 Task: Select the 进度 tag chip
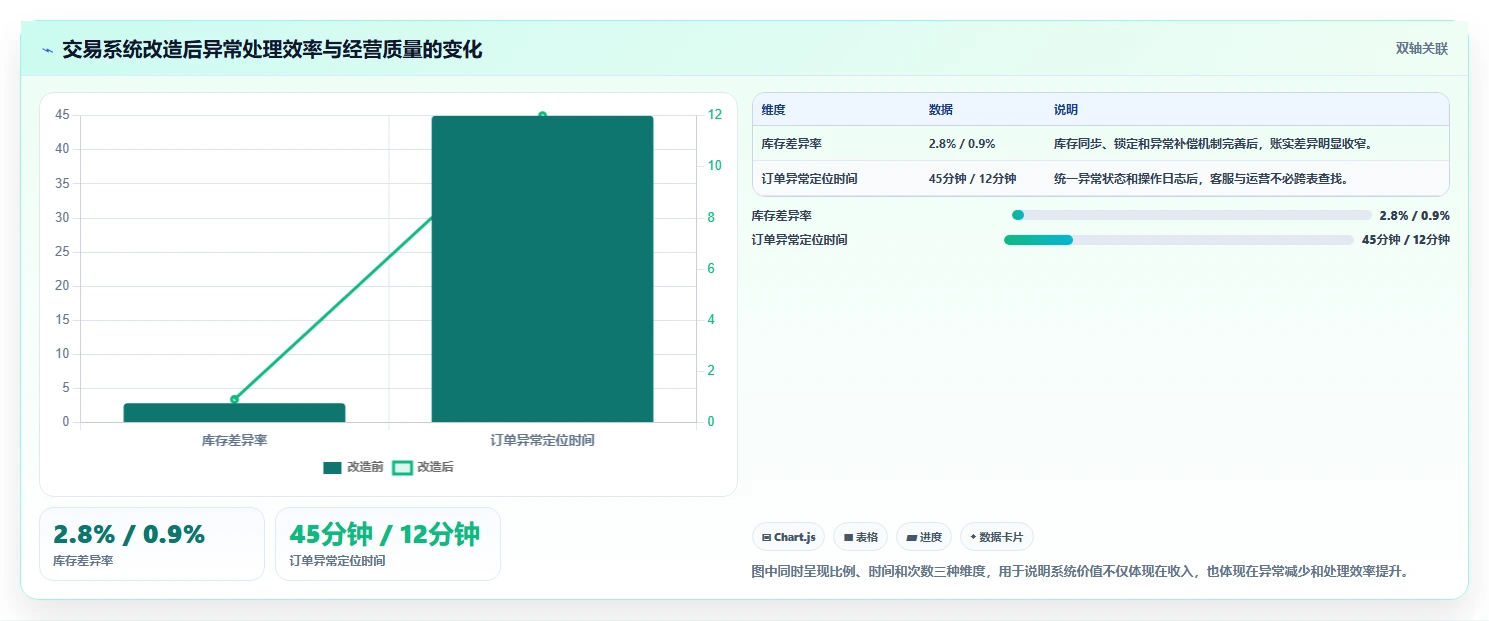tap(924, 537)
